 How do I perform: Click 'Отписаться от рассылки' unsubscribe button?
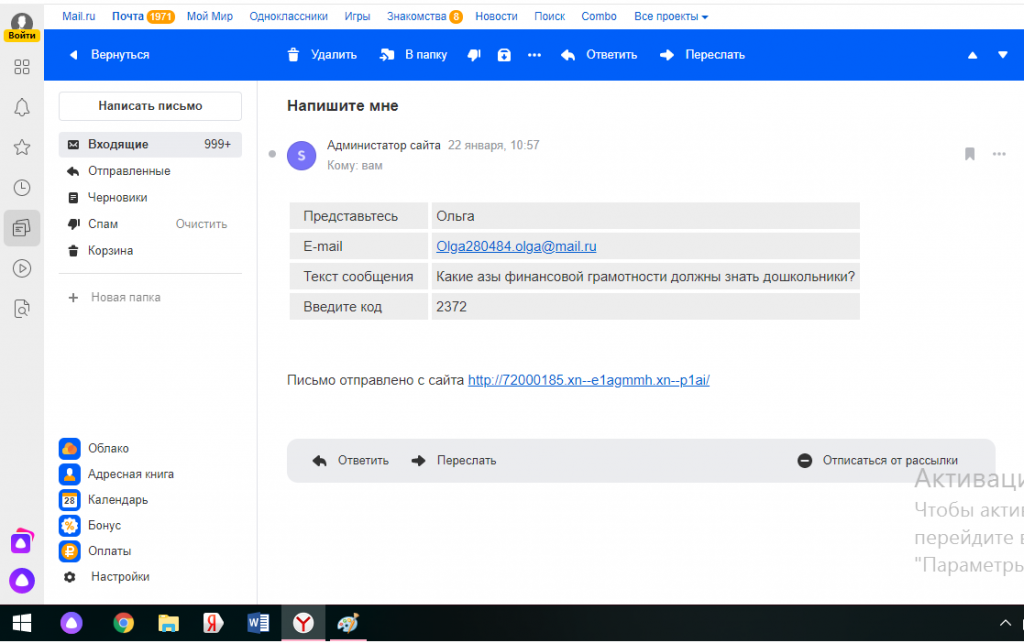point(878,461)
